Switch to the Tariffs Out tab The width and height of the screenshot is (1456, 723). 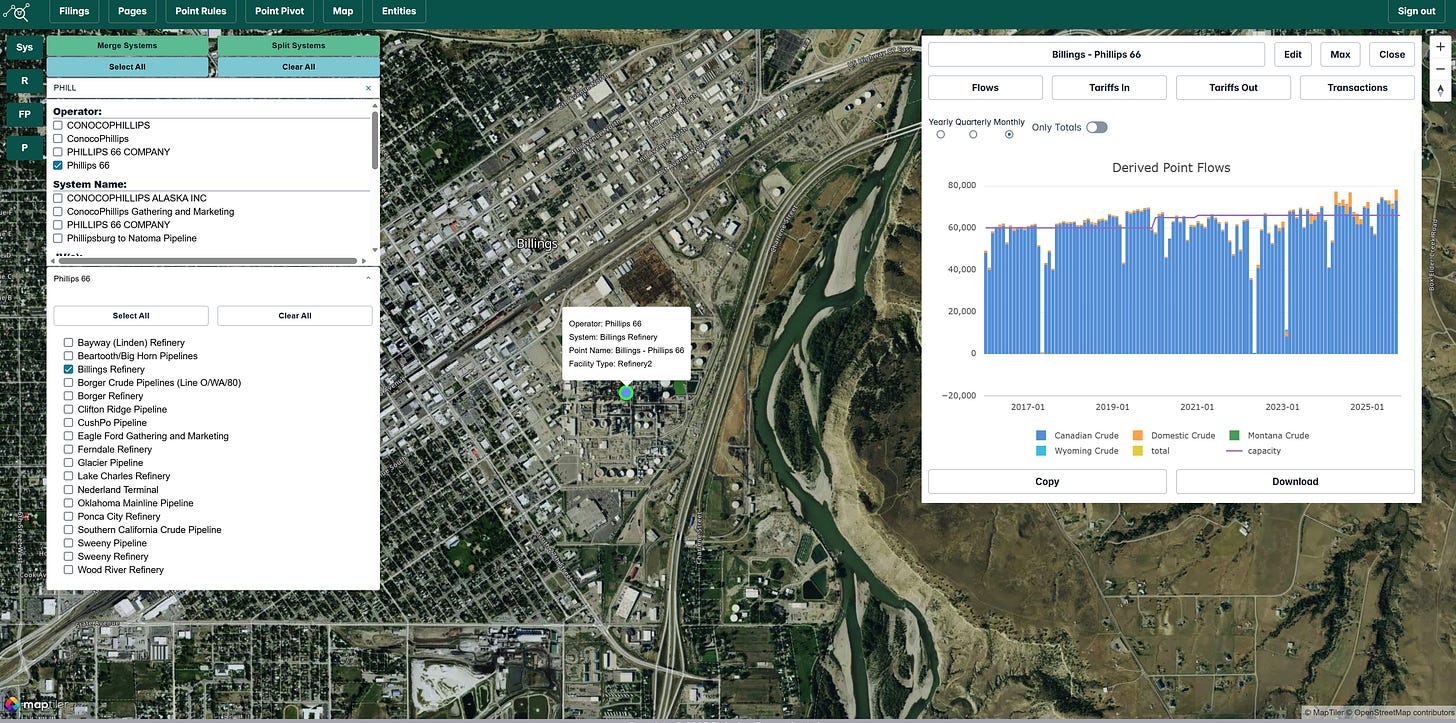click(1233, 88)
